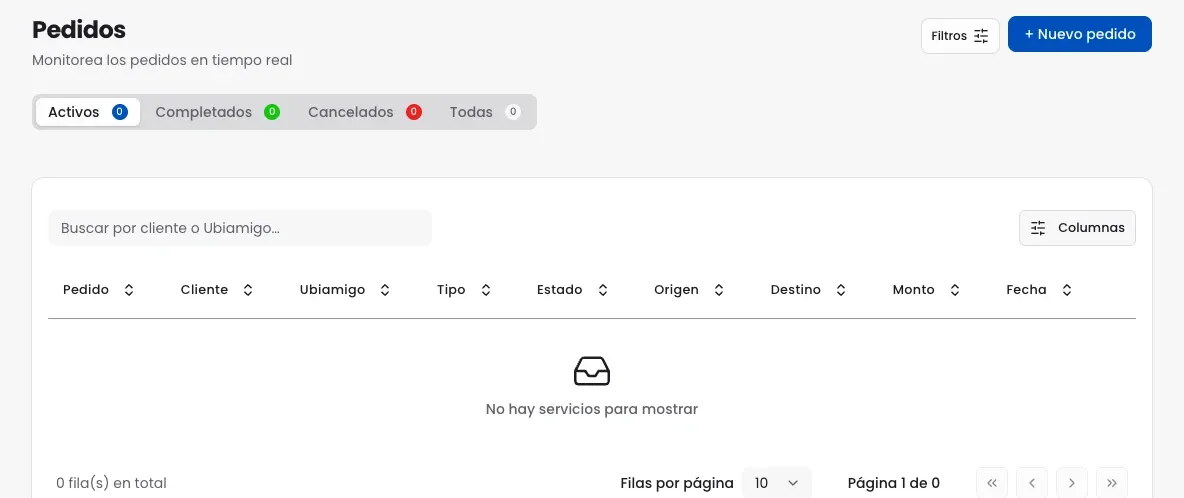
Task: Click the Monto column header text
Action: pos(914,290)
